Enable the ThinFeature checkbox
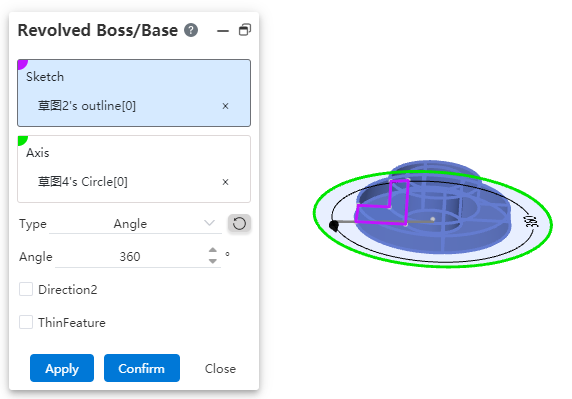This screenshot has width=572, height=399. point(26,322)
